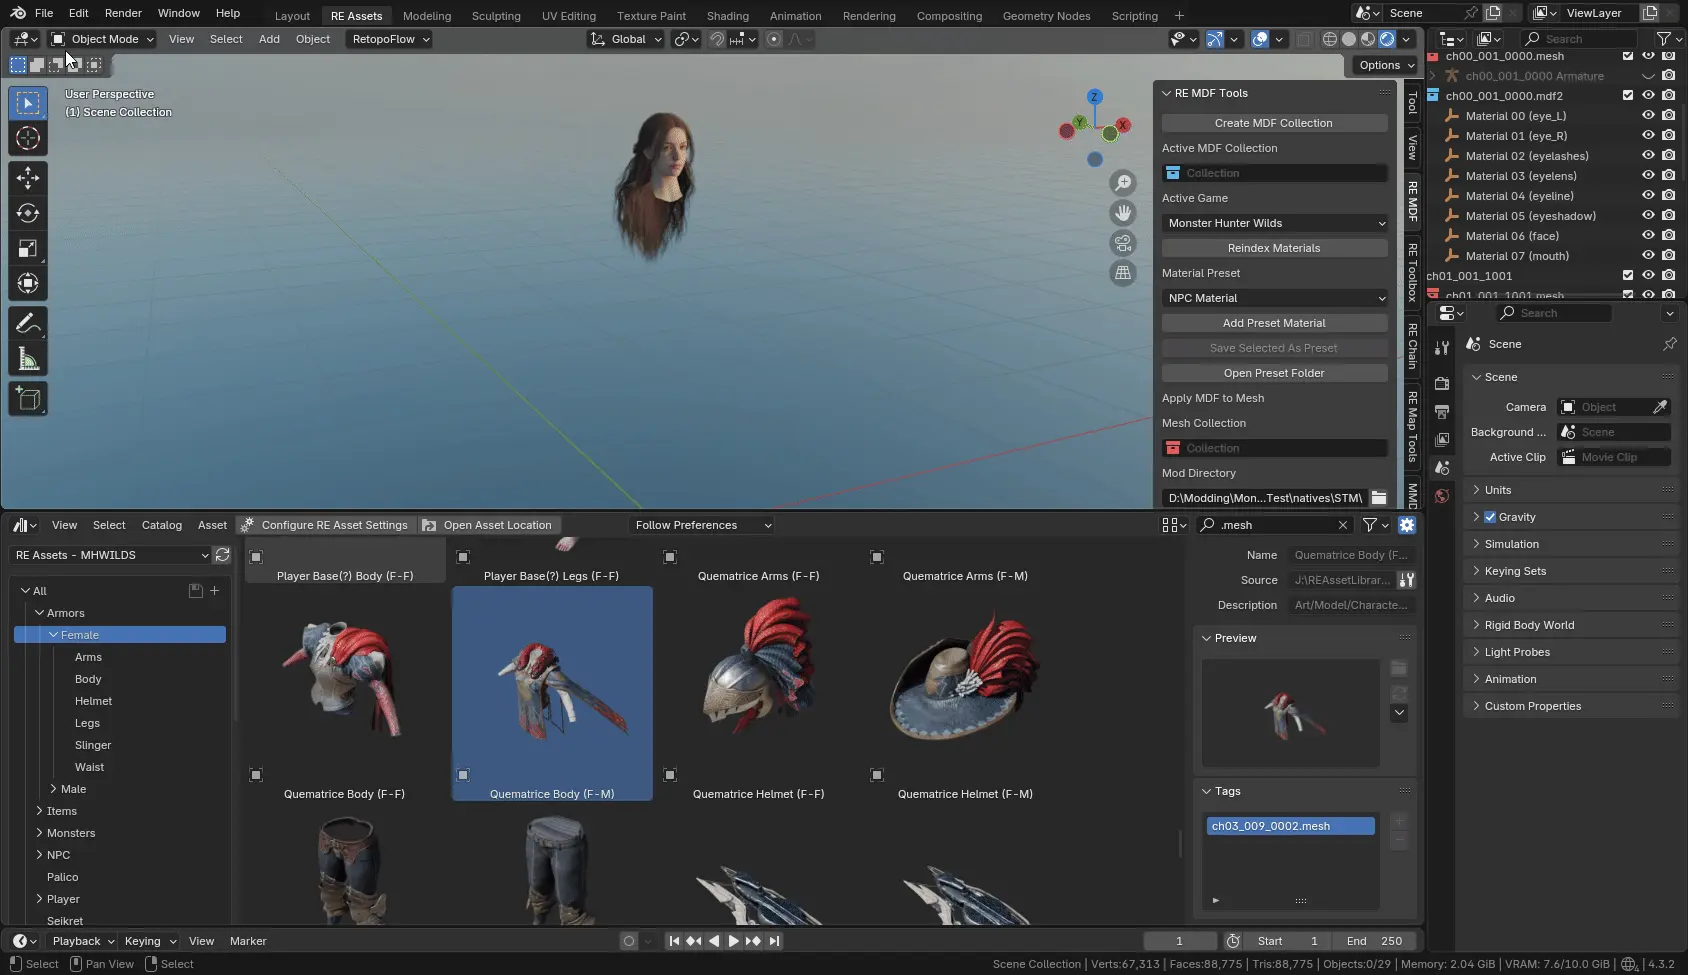
Task: Open the RE Toolbox sidebar tab
Action: pos(1412,272)
